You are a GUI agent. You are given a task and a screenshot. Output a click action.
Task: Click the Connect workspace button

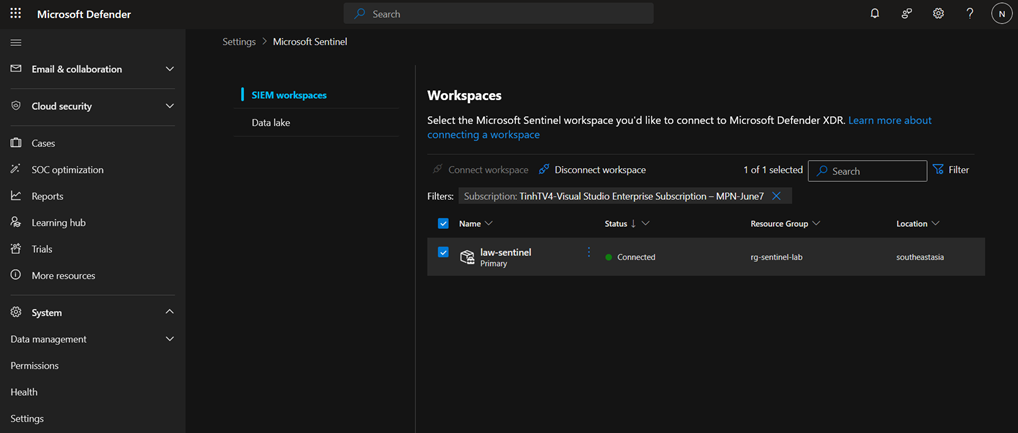(480, 169)
